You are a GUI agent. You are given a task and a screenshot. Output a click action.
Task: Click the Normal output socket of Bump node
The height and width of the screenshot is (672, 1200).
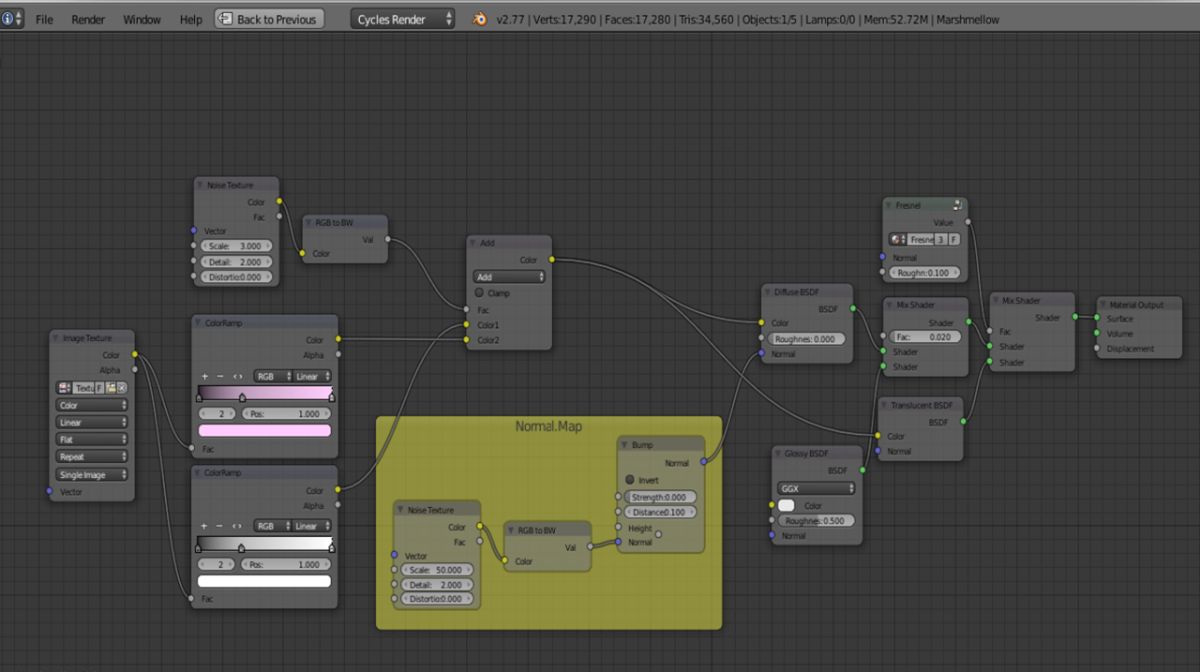[x=704, y=462]
